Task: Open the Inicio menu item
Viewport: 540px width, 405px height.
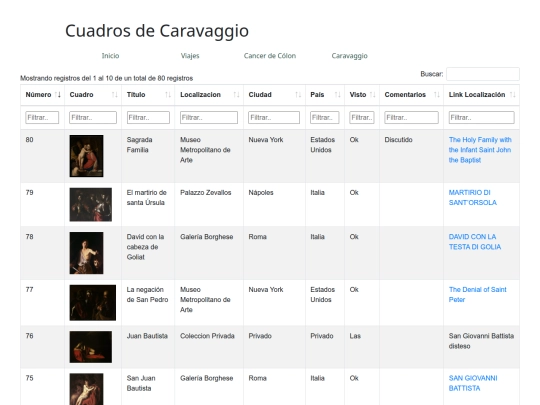Action: [110, 56]
